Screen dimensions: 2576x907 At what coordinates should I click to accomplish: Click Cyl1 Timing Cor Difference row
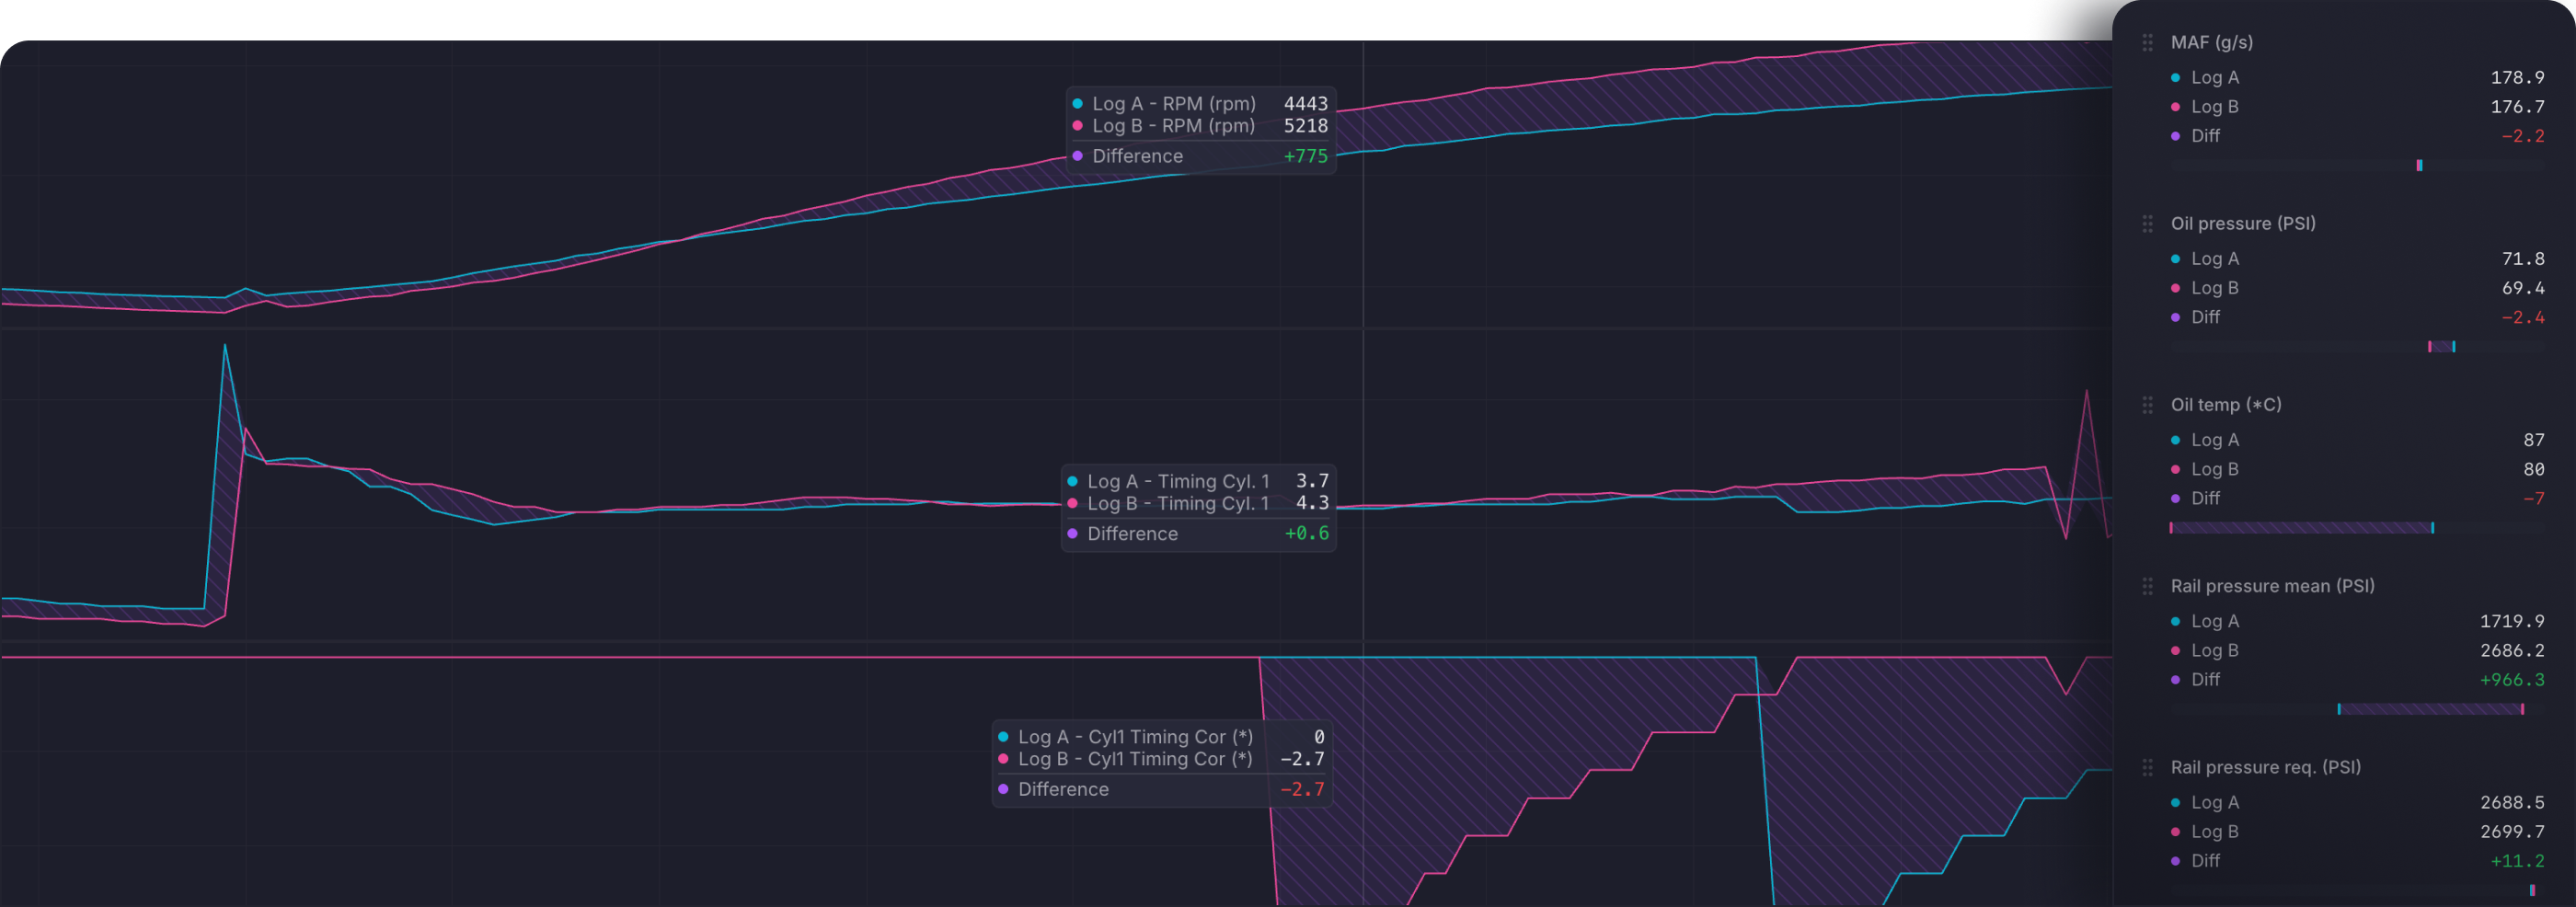click(1161, 790)
